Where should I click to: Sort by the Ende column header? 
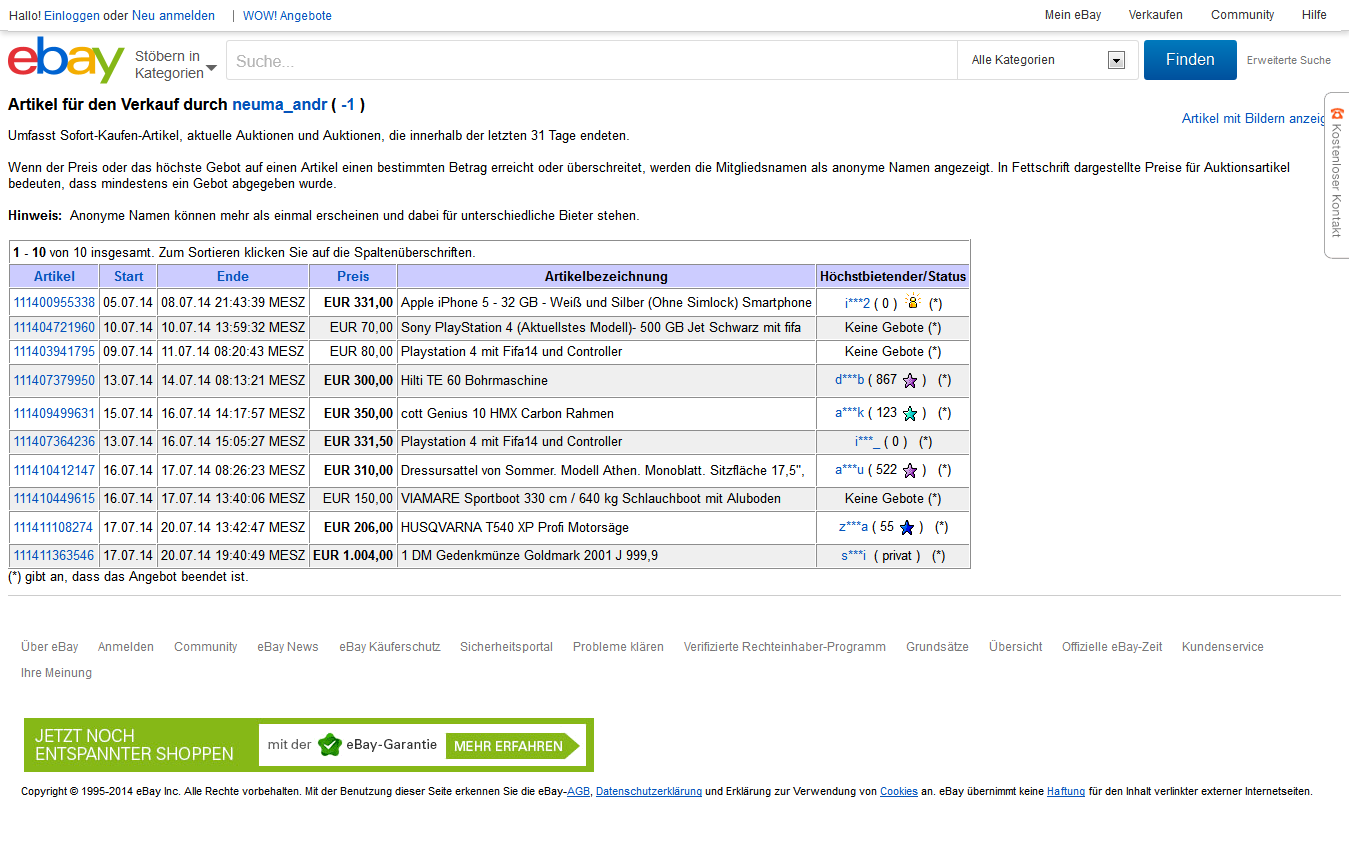(x=233, y=276)
